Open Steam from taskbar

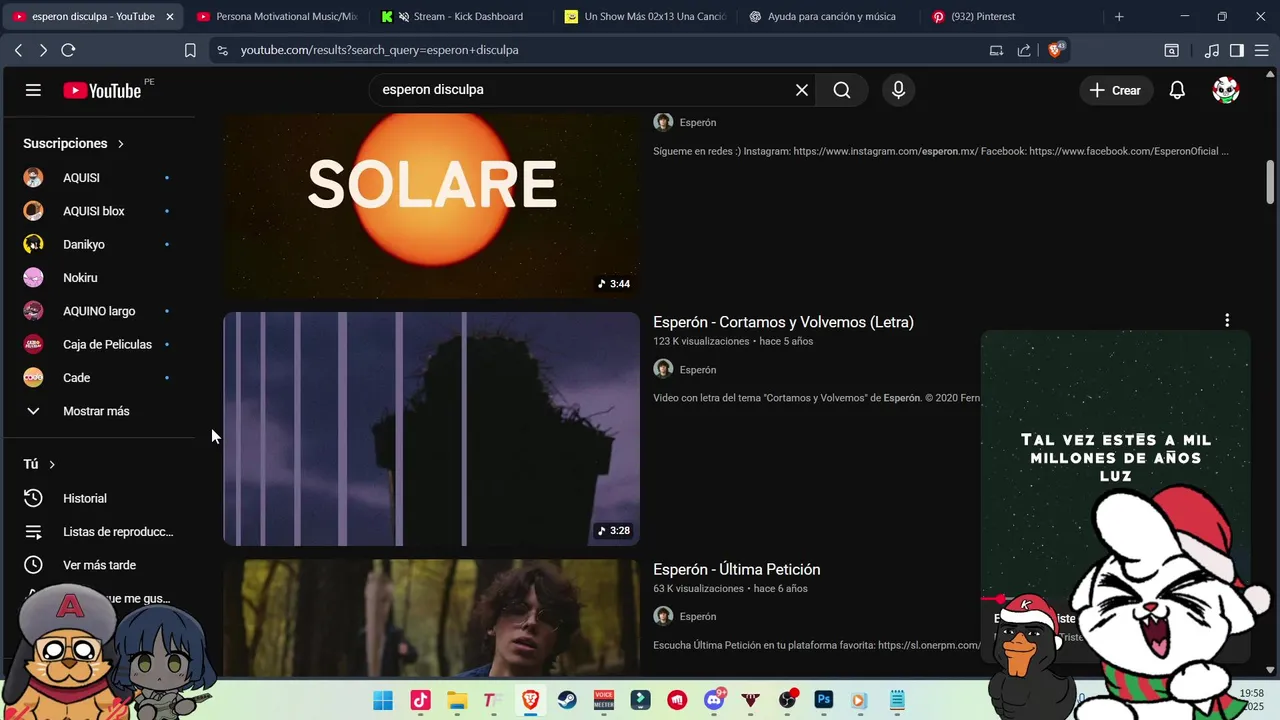point(567,700)
